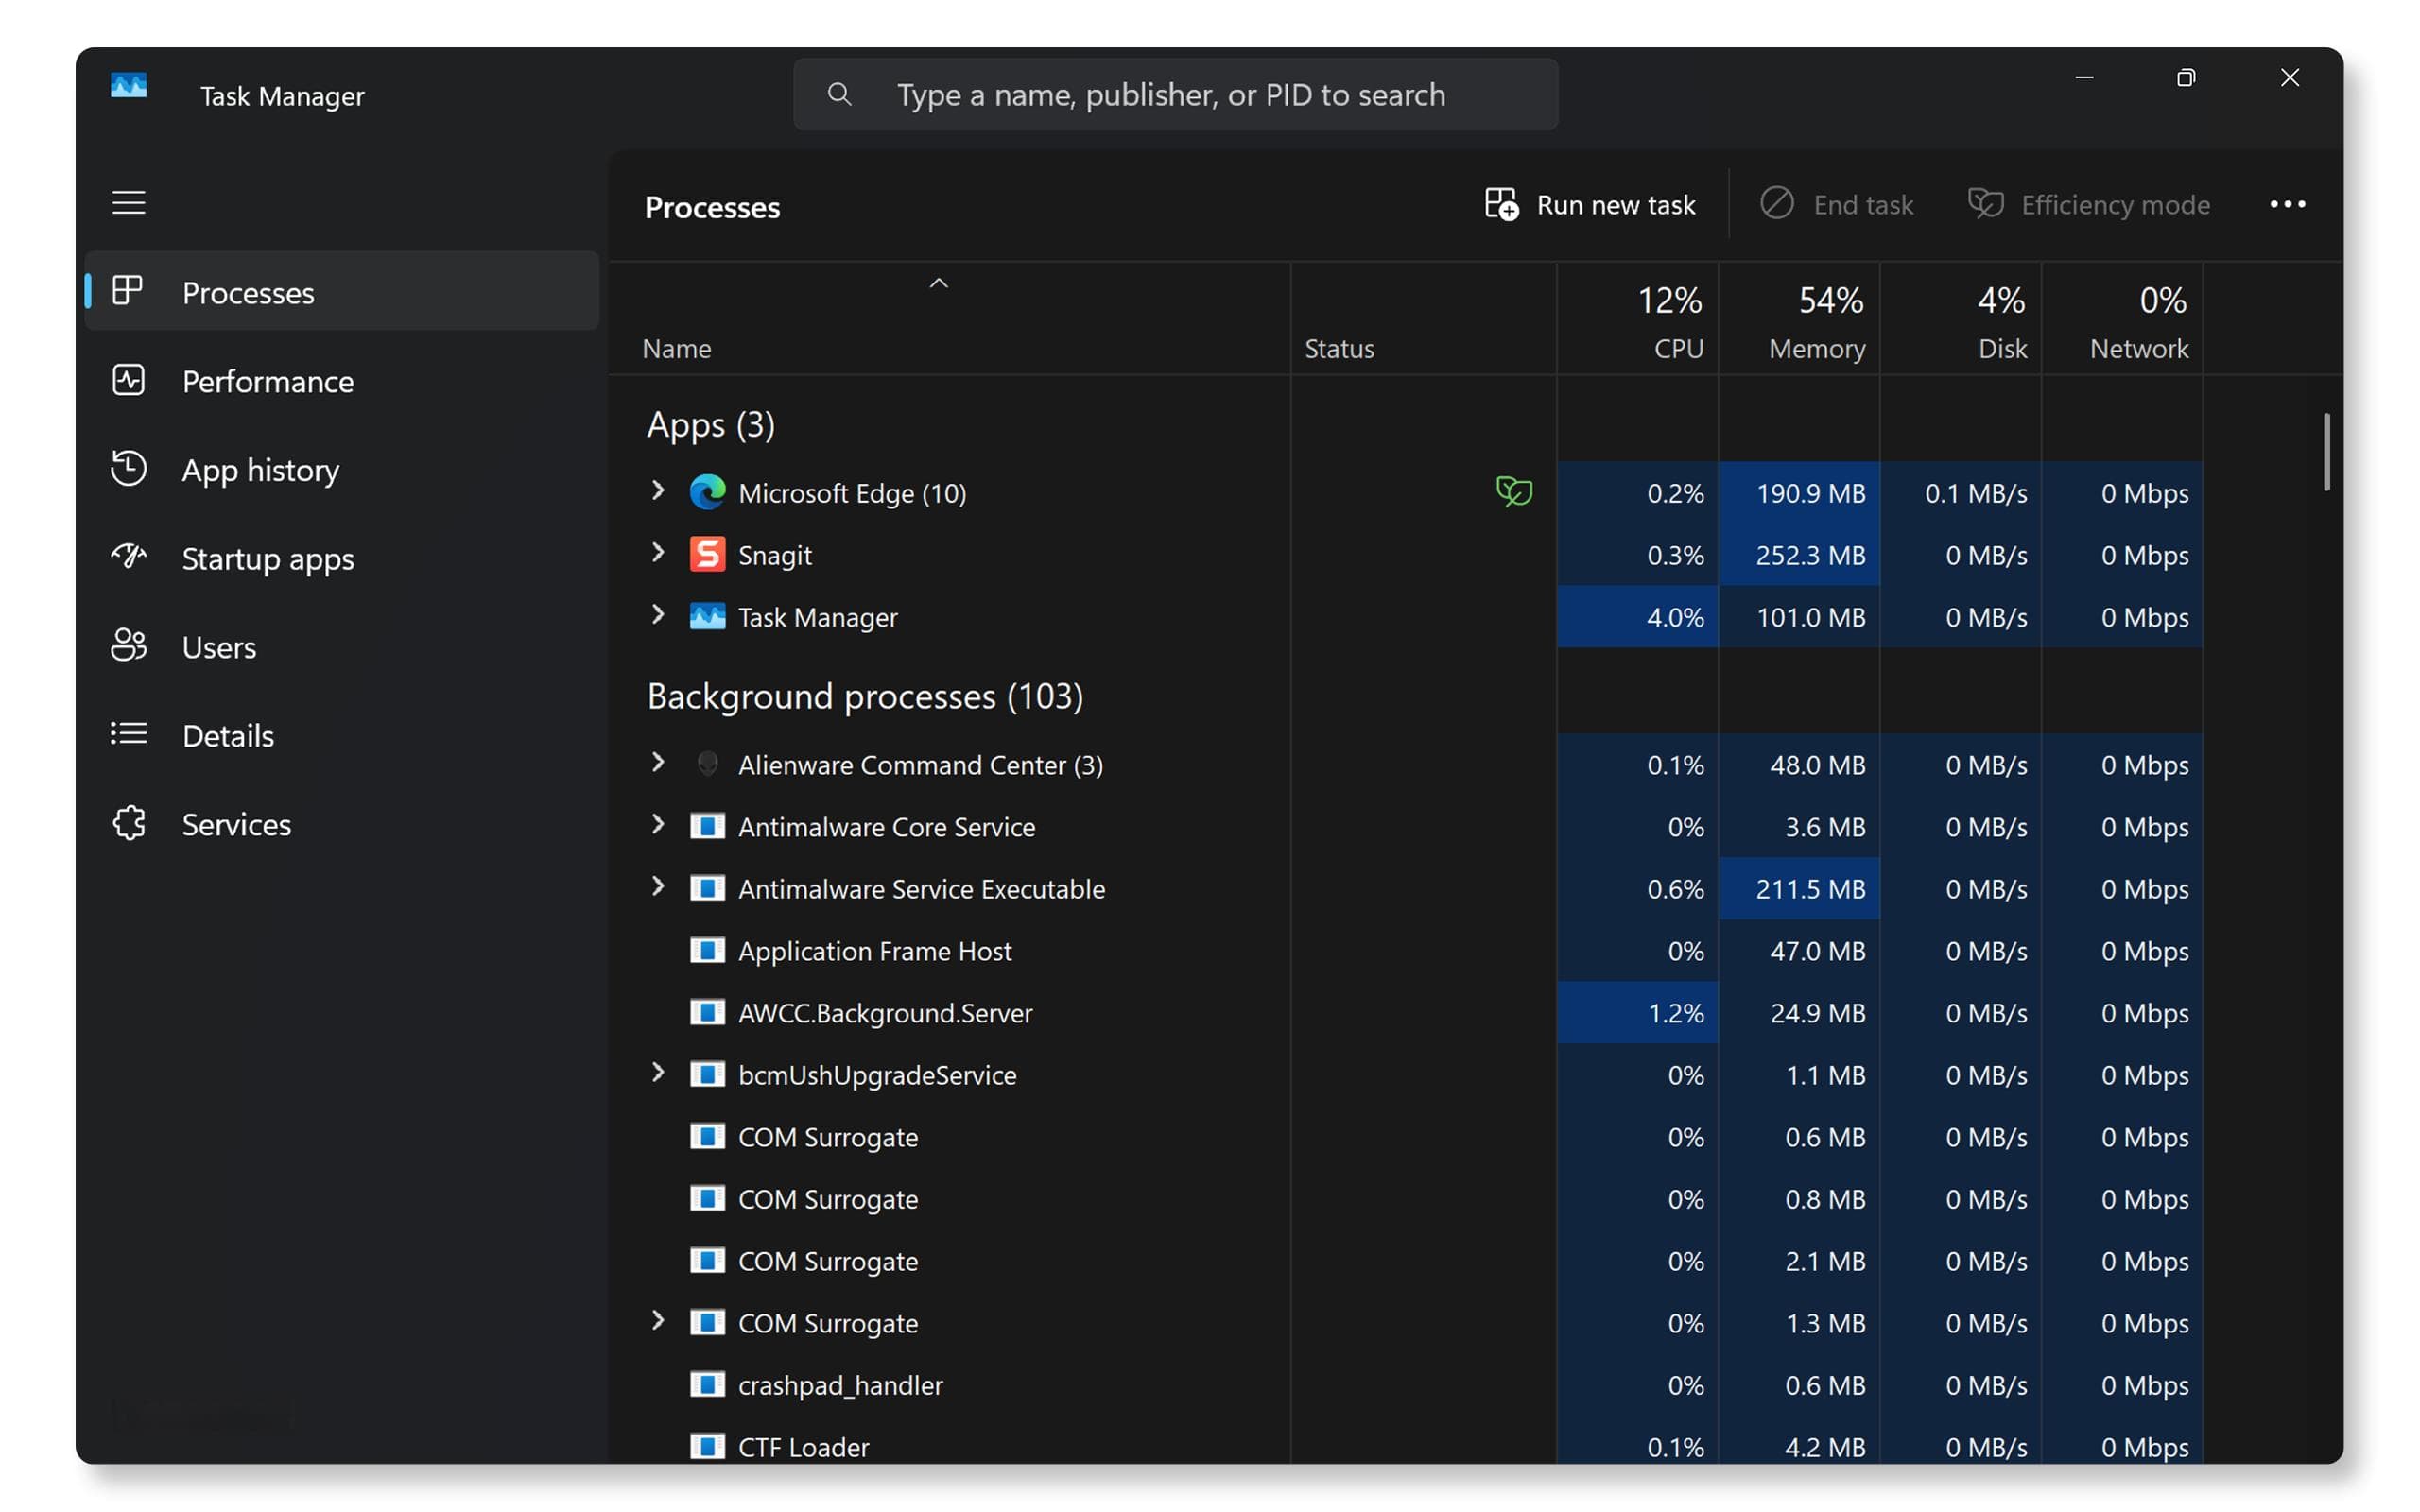Click the 4.0% CPU cell
Image resolution: width=2420 pixels, height=1512 pixels.
1637,617
